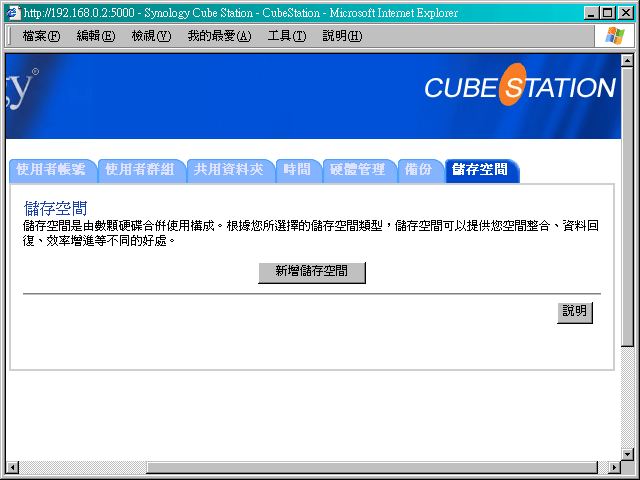Screen dimensions: 640x480
Task: Switch to the 使用者帳號 tab
Action: [53, 170]
